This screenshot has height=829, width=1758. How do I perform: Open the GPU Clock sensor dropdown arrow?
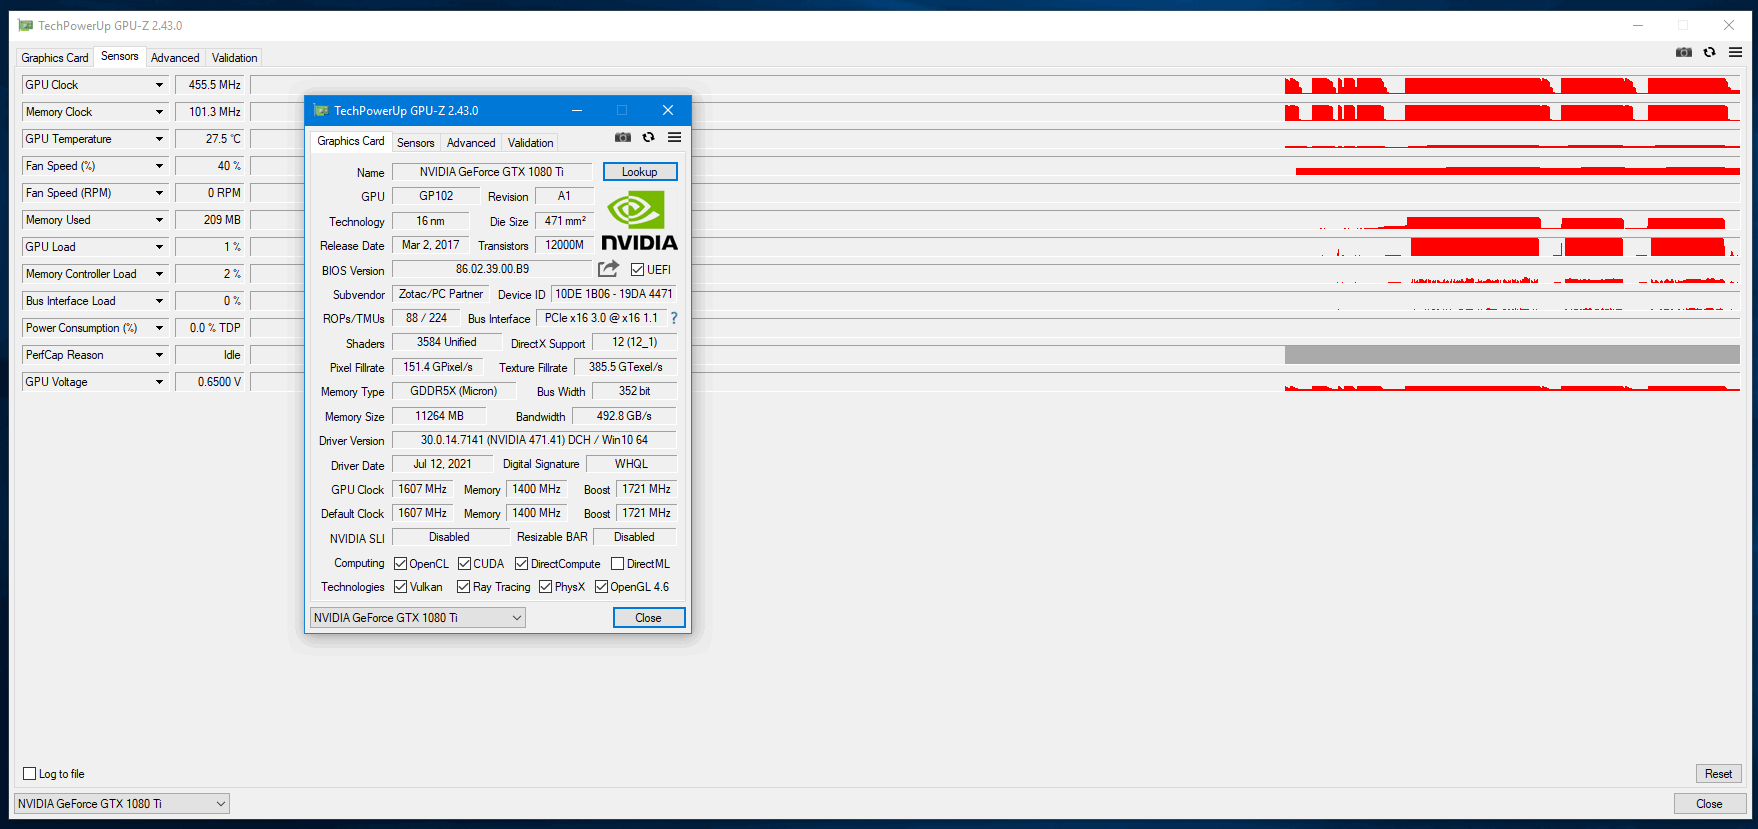[x=159, y=85]
